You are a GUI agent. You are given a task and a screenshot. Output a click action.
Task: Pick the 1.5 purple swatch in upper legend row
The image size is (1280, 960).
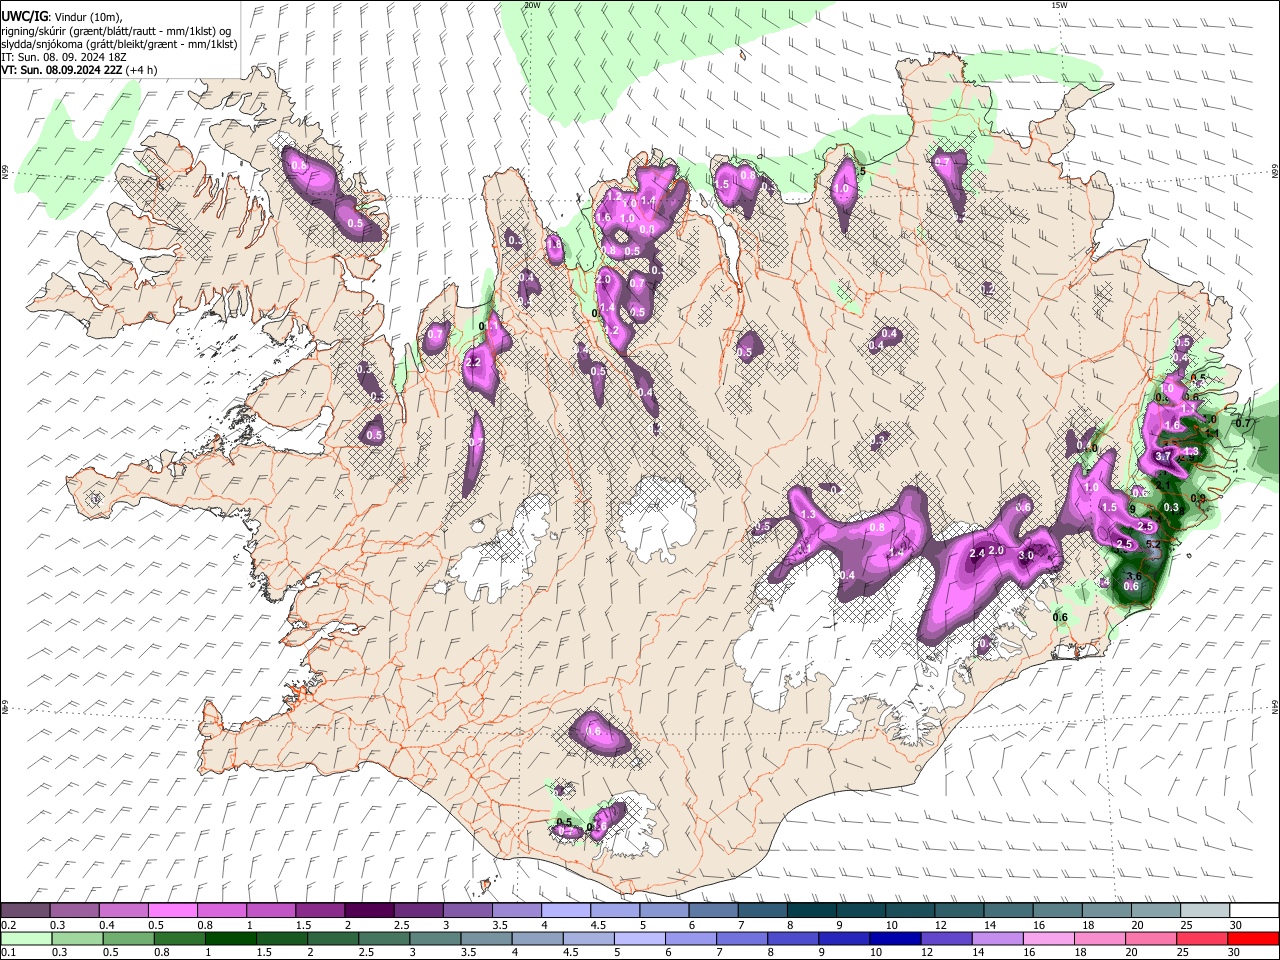tap(319, 910)
